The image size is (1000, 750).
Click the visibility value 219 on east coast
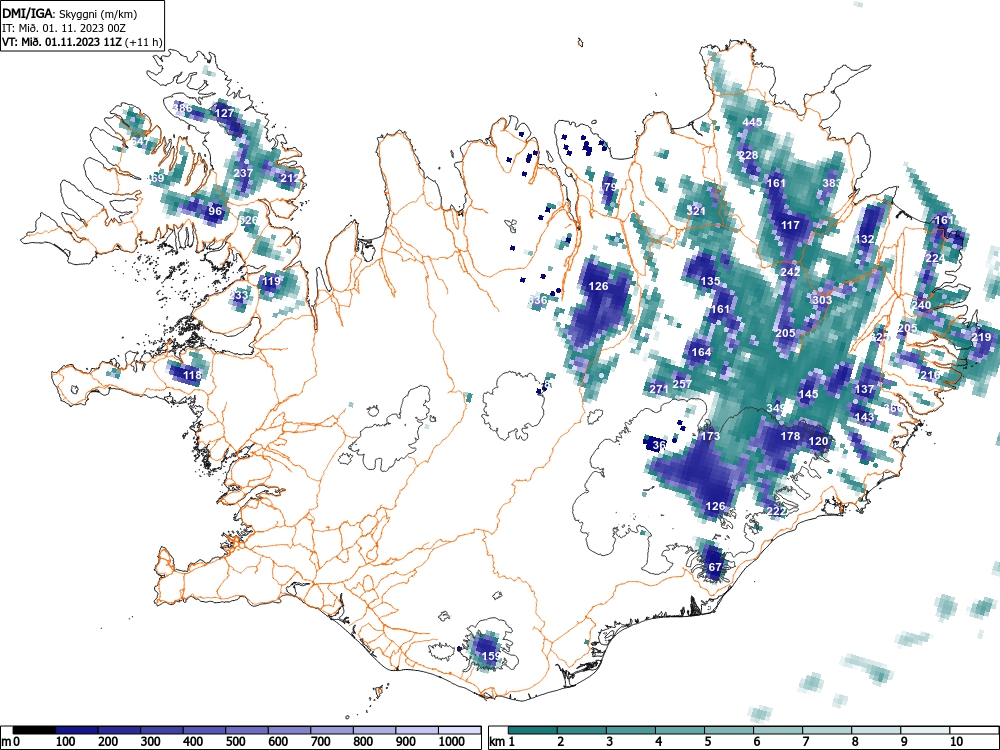982,337
